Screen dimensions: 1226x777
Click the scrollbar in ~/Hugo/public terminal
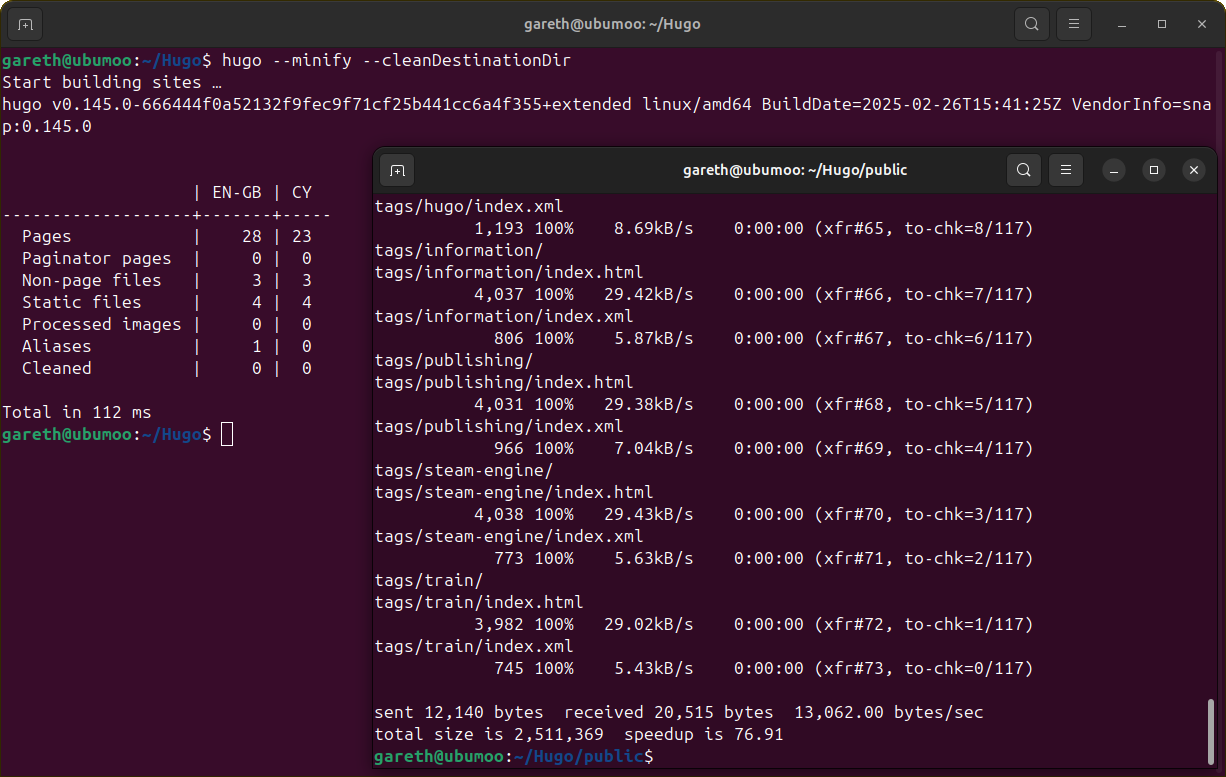coord(1213,731)
